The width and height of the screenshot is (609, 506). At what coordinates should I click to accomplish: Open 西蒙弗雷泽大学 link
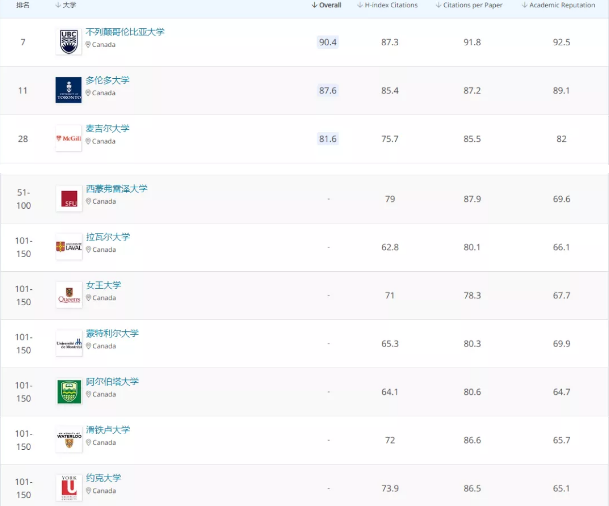coord(117,189)
